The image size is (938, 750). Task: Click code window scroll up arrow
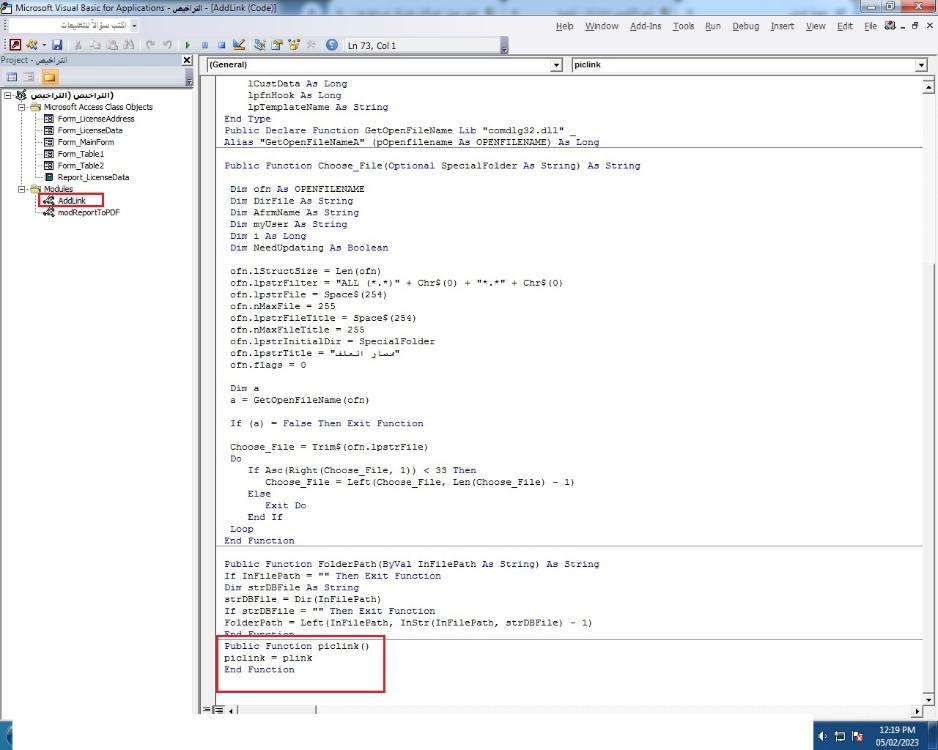click(928, 87)
